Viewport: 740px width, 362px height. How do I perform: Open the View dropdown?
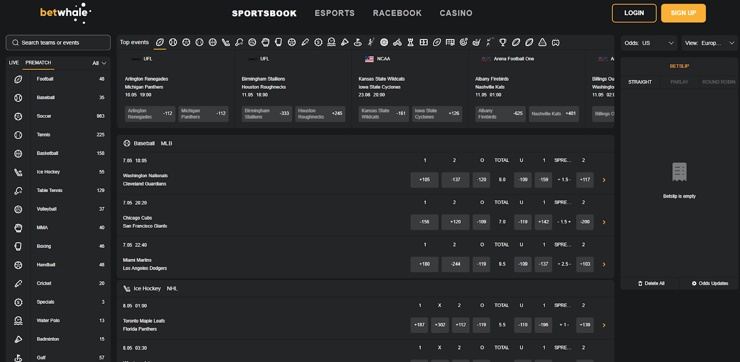click(709, 43)
